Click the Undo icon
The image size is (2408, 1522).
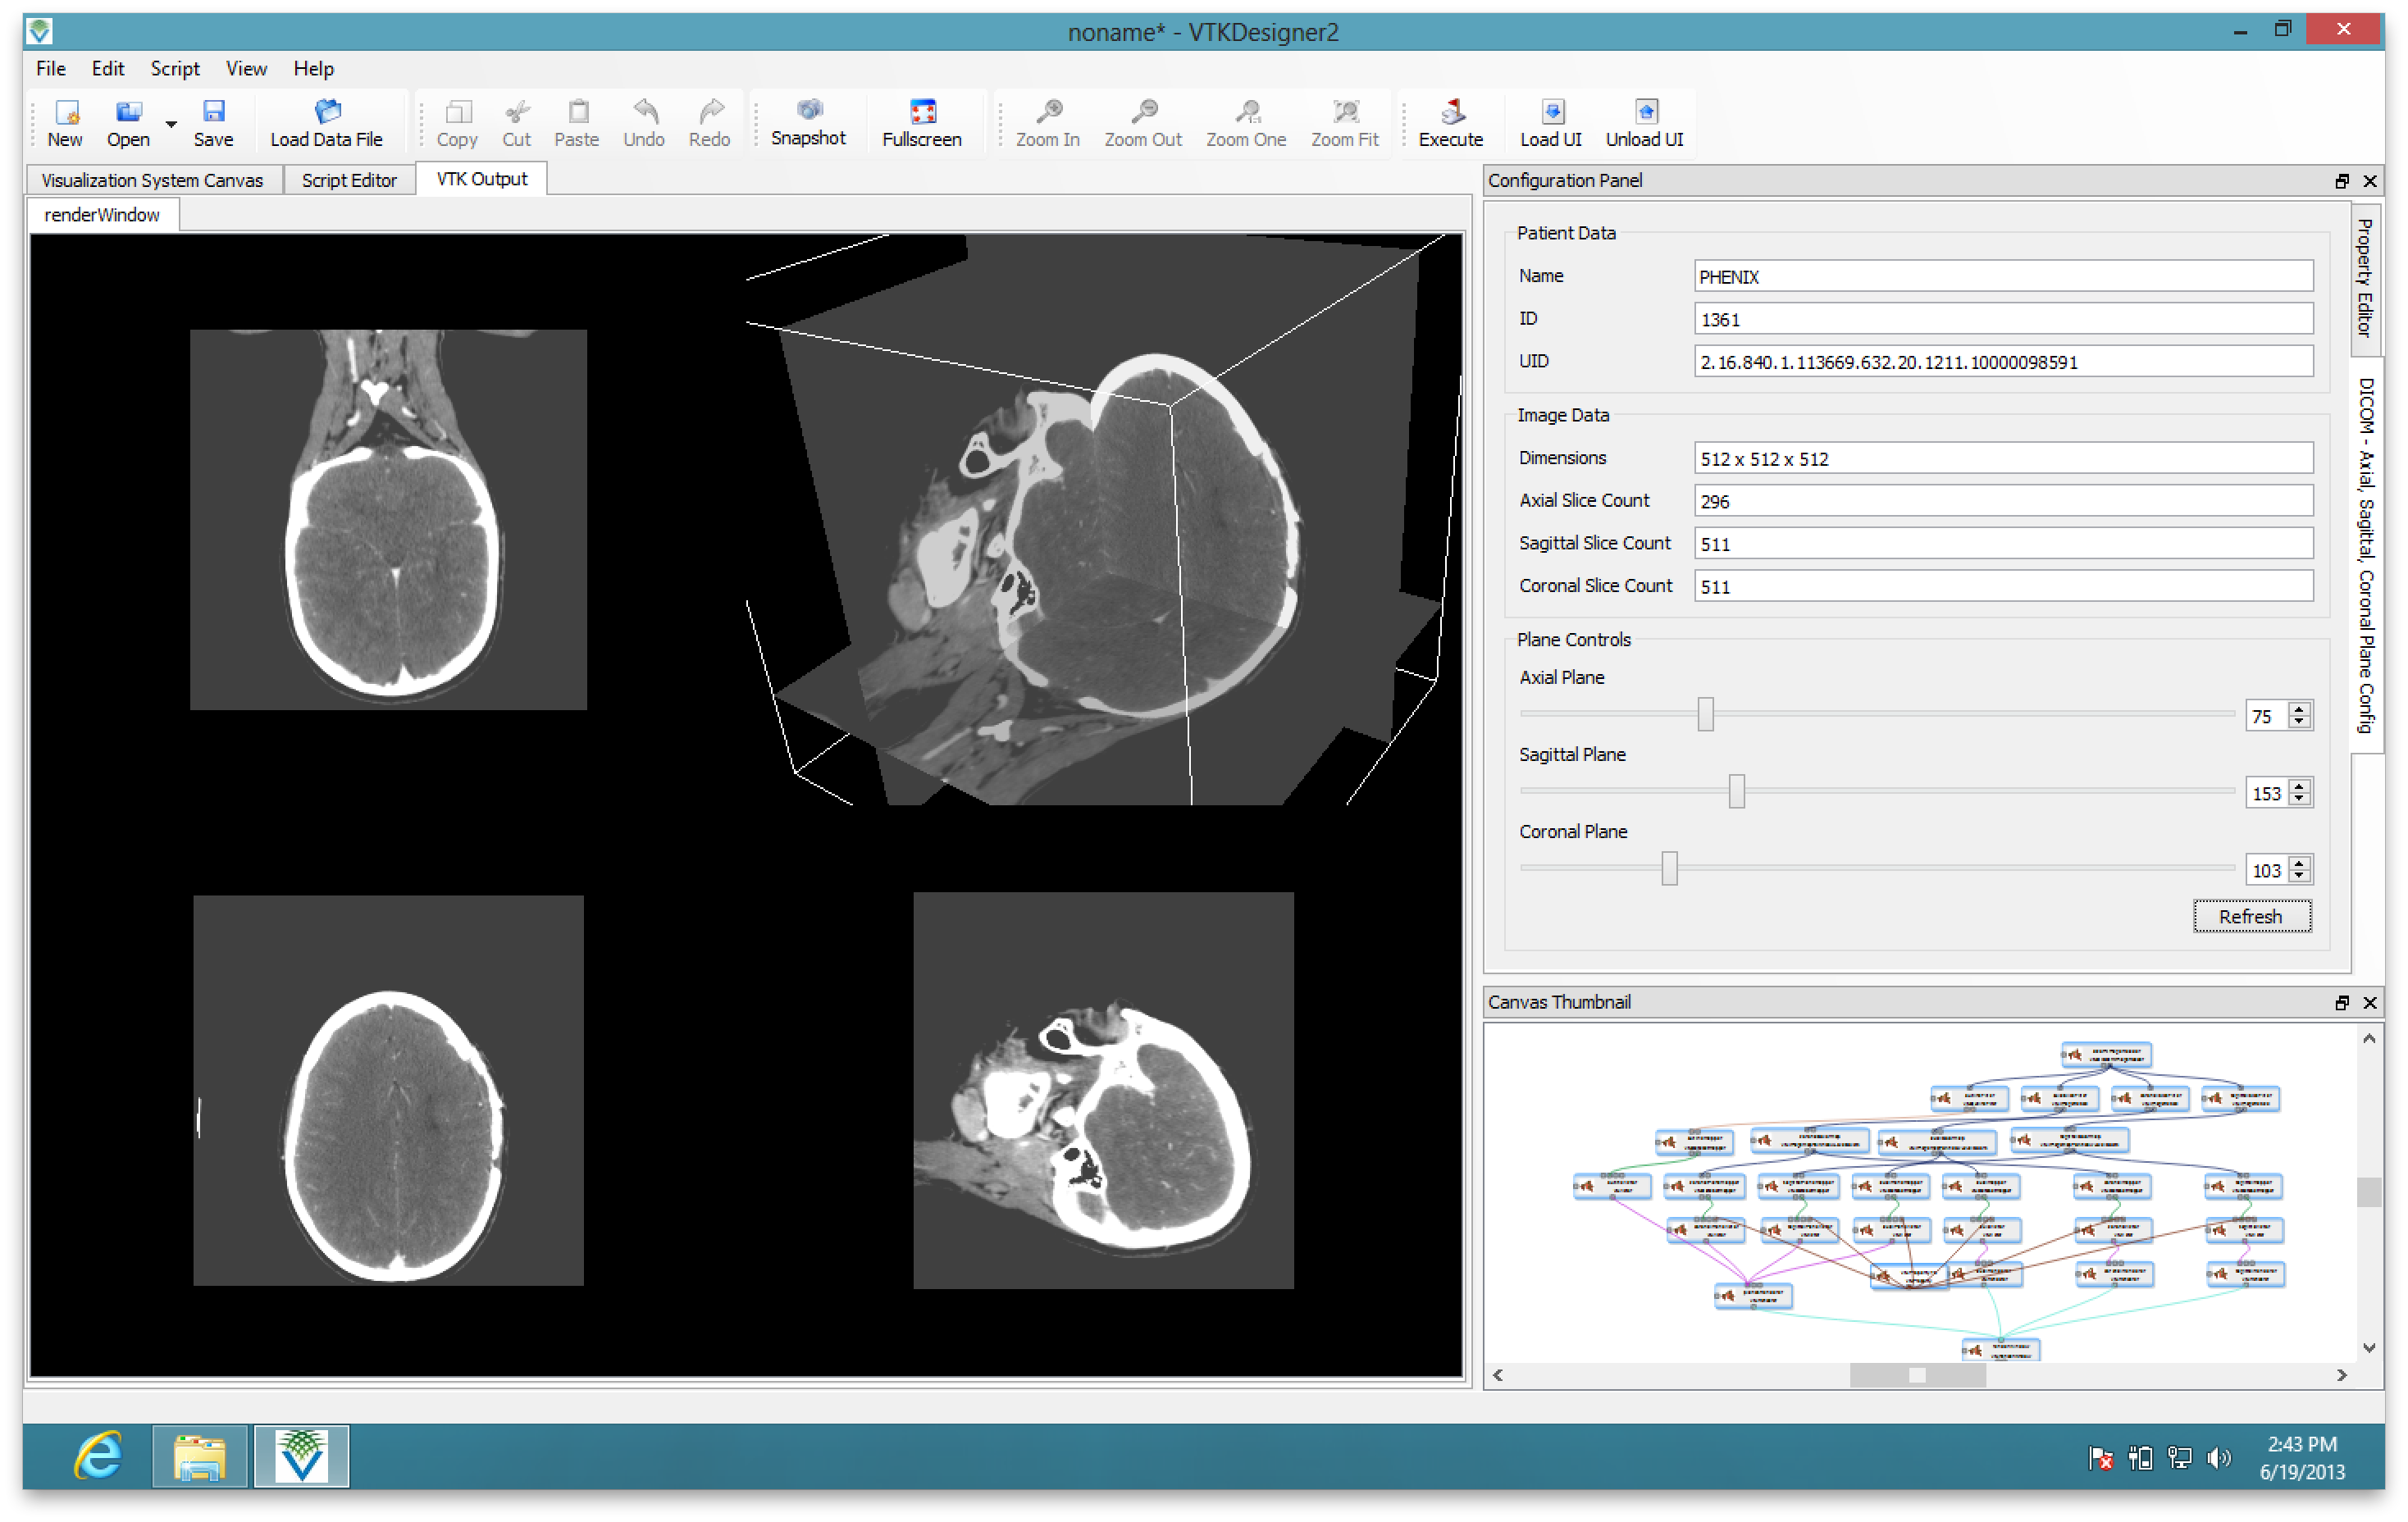pos(643,122)
